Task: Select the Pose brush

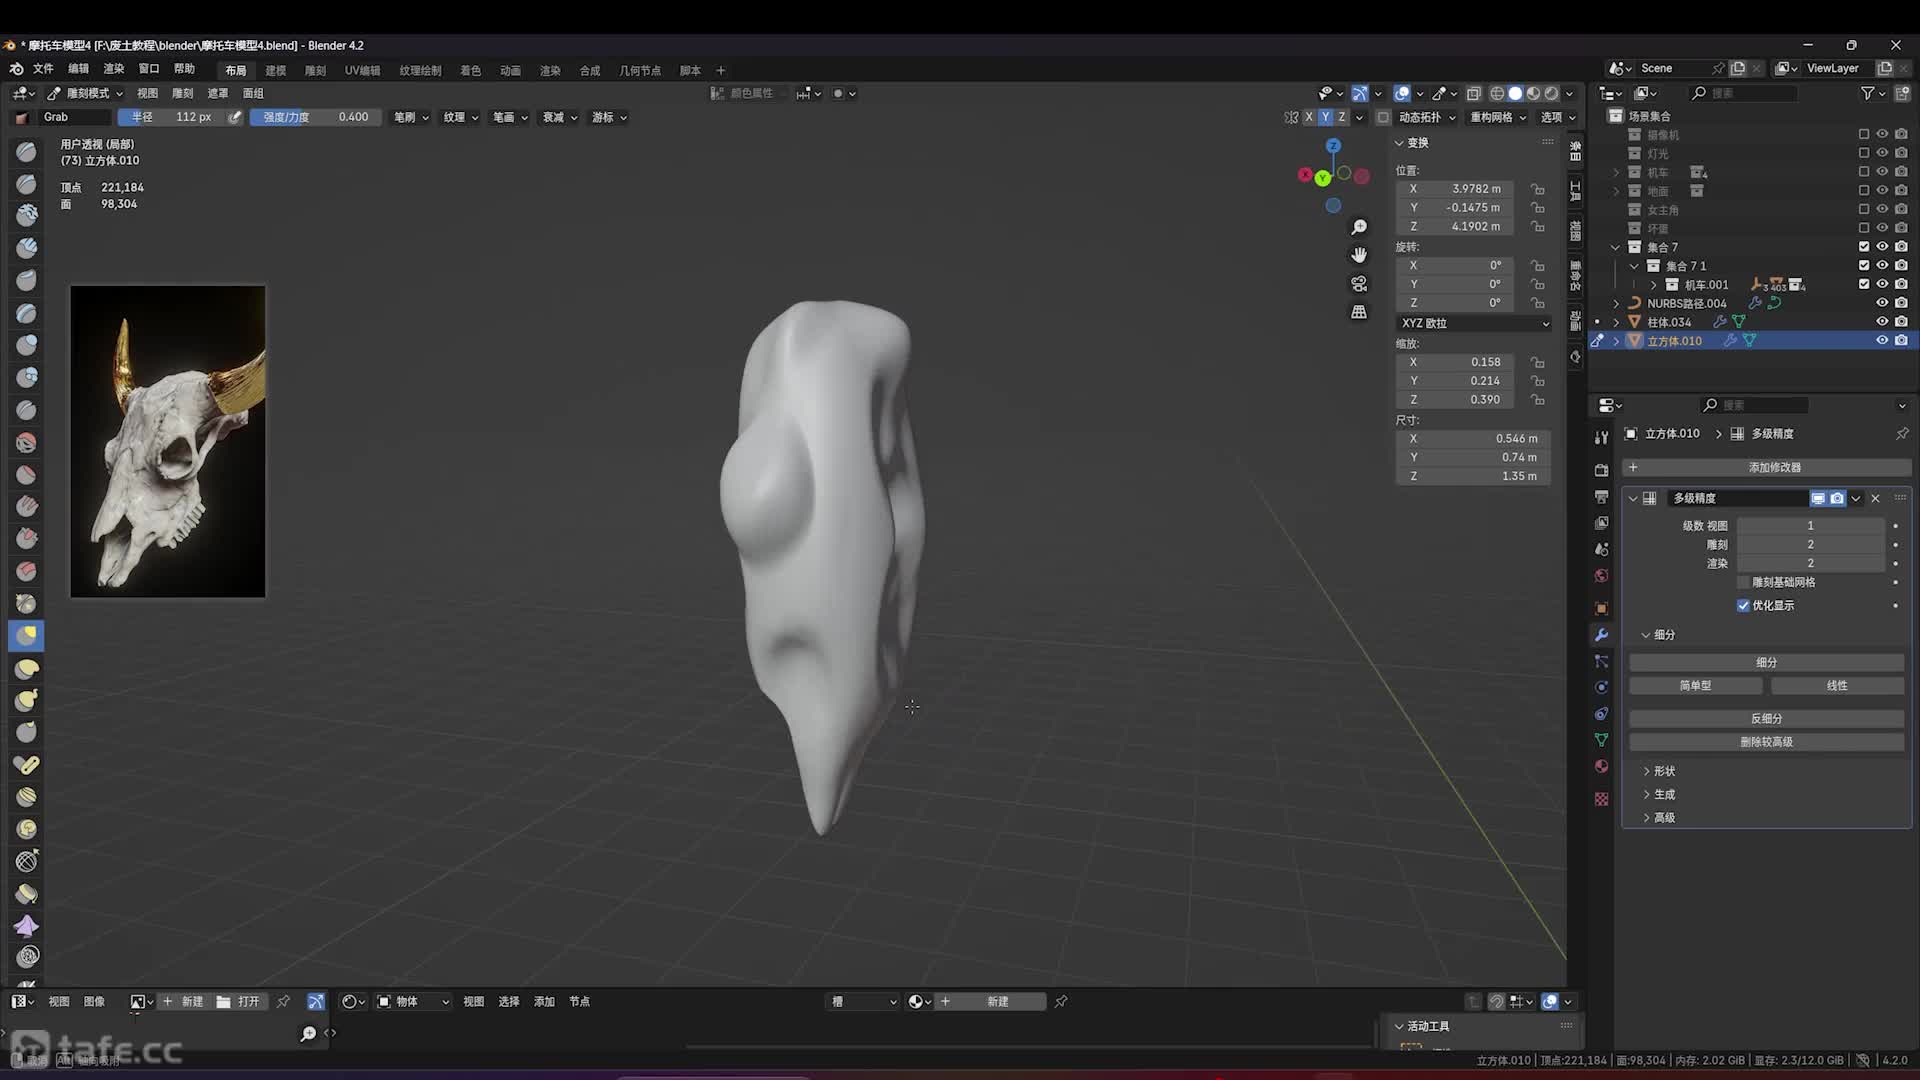Action: 27,764
